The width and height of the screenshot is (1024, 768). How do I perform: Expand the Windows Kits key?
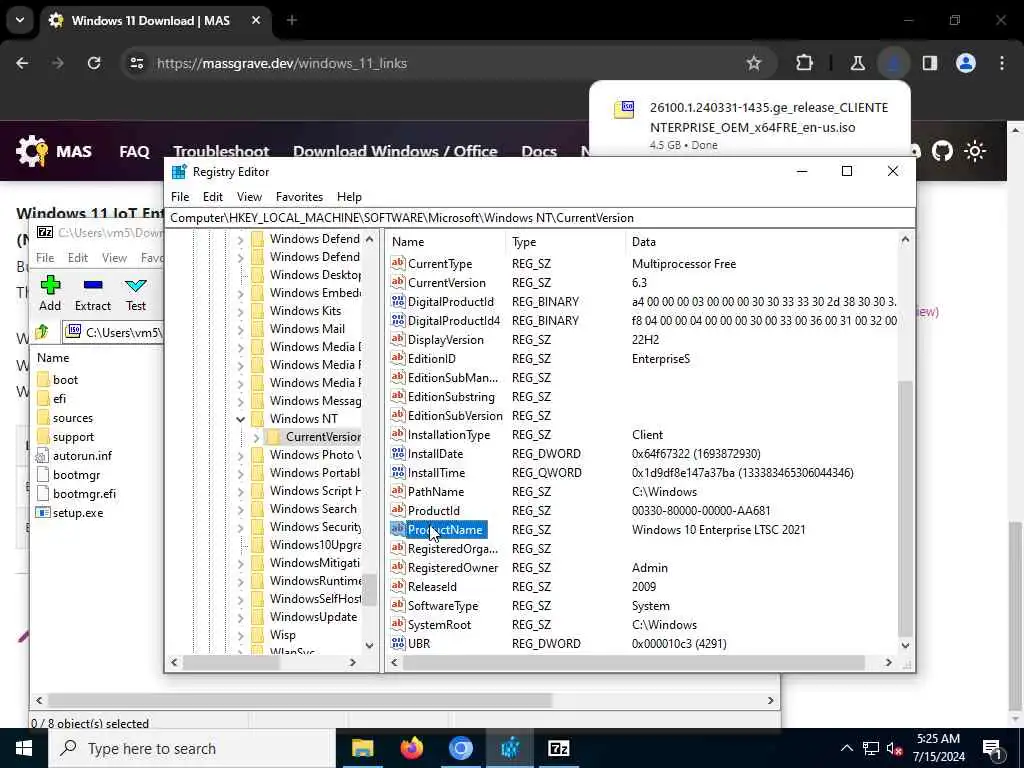coord(240,311)
